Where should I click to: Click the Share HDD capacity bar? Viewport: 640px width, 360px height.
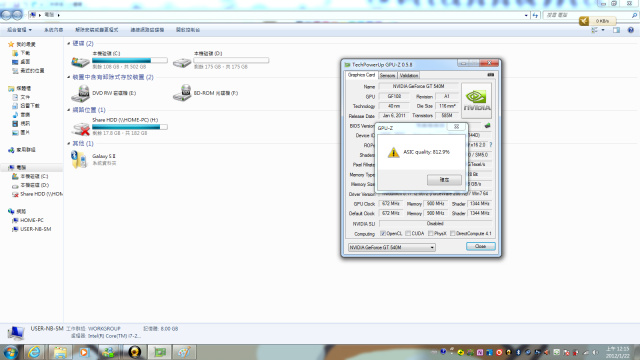pyautogui.click(x=130, y=127)
